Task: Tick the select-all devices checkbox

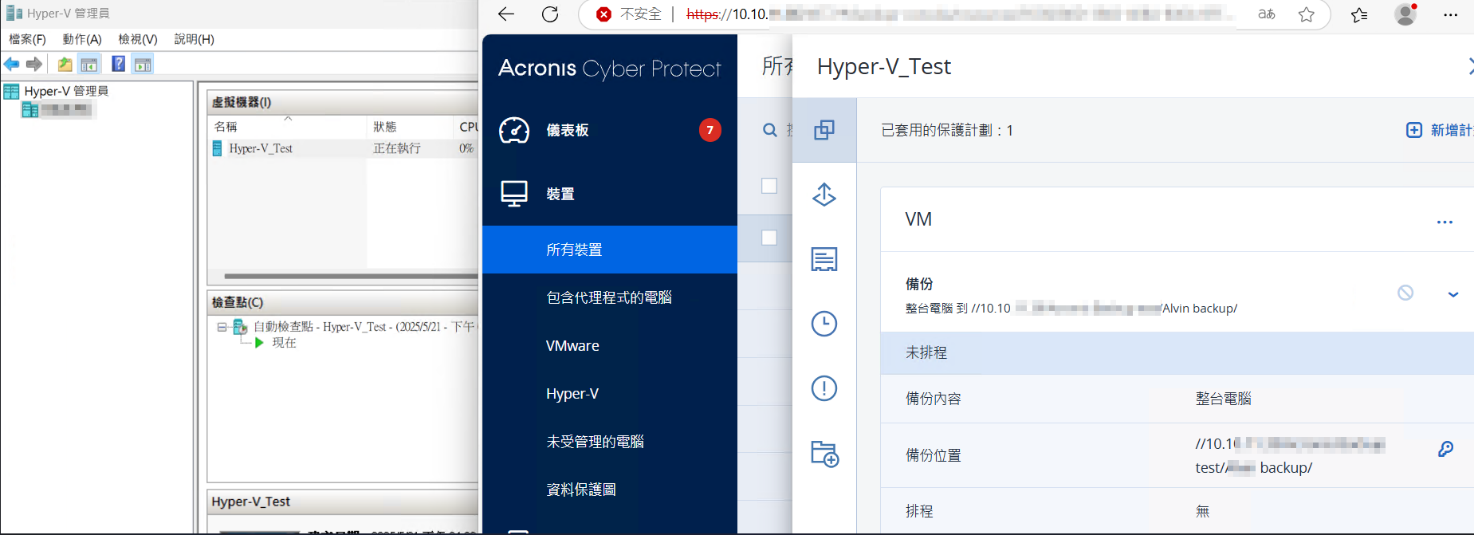Action: pyautogui.click(x=769, y=185)
